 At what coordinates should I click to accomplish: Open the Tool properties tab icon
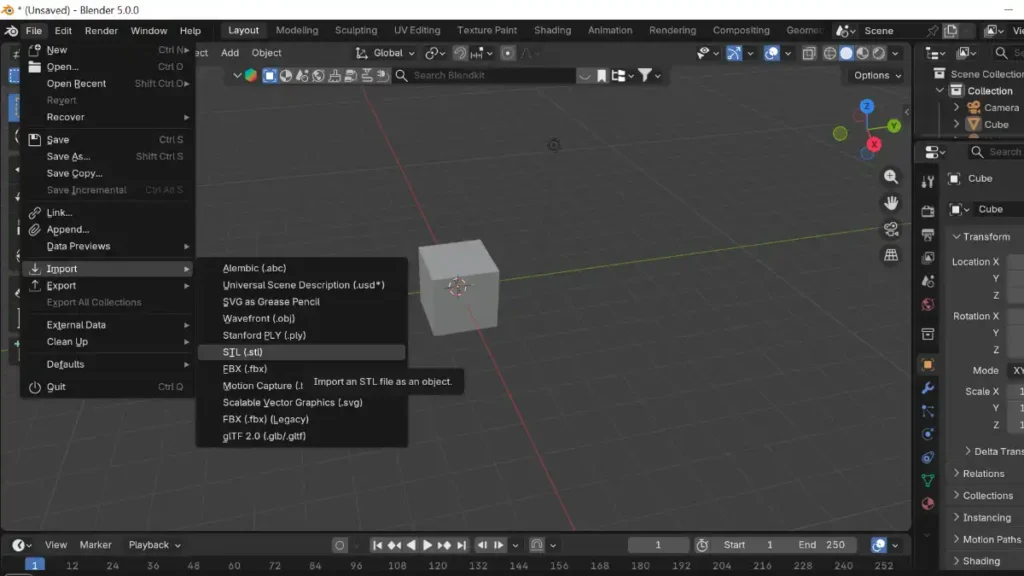tap(927, 182)
